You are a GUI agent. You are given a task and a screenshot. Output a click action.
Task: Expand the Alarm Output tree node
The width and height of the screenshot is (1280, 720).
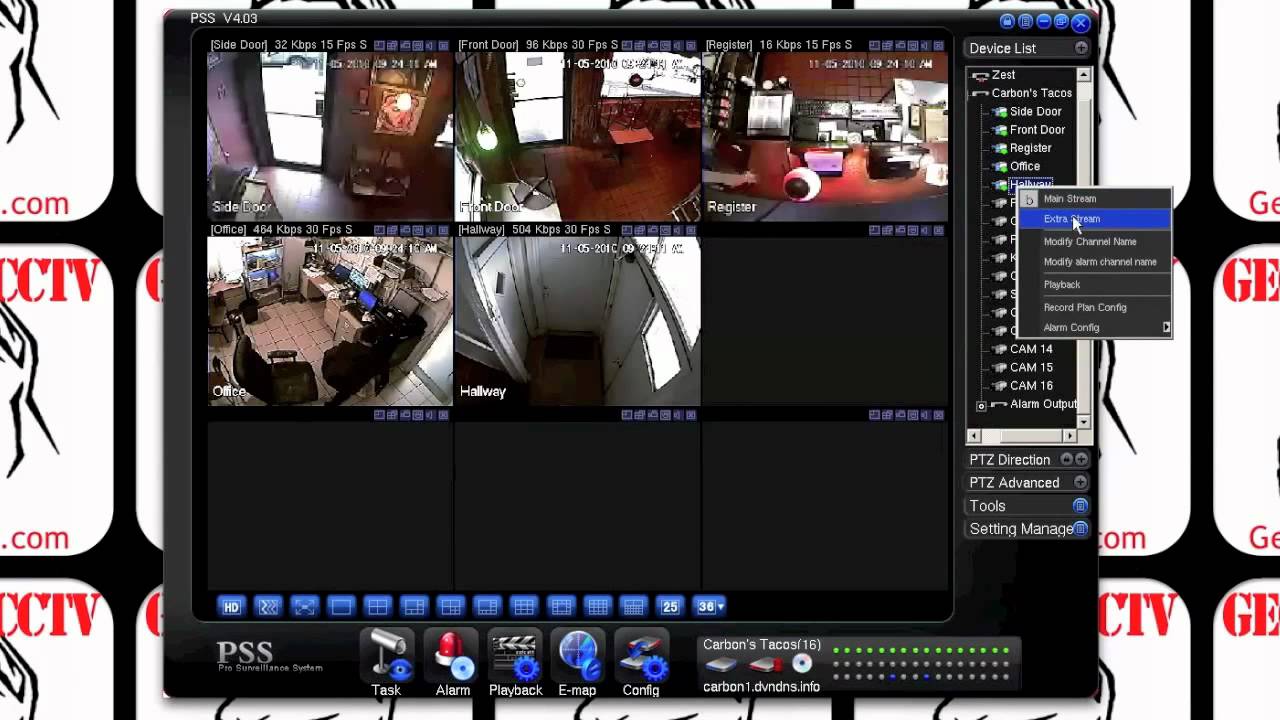click(981, 405)
